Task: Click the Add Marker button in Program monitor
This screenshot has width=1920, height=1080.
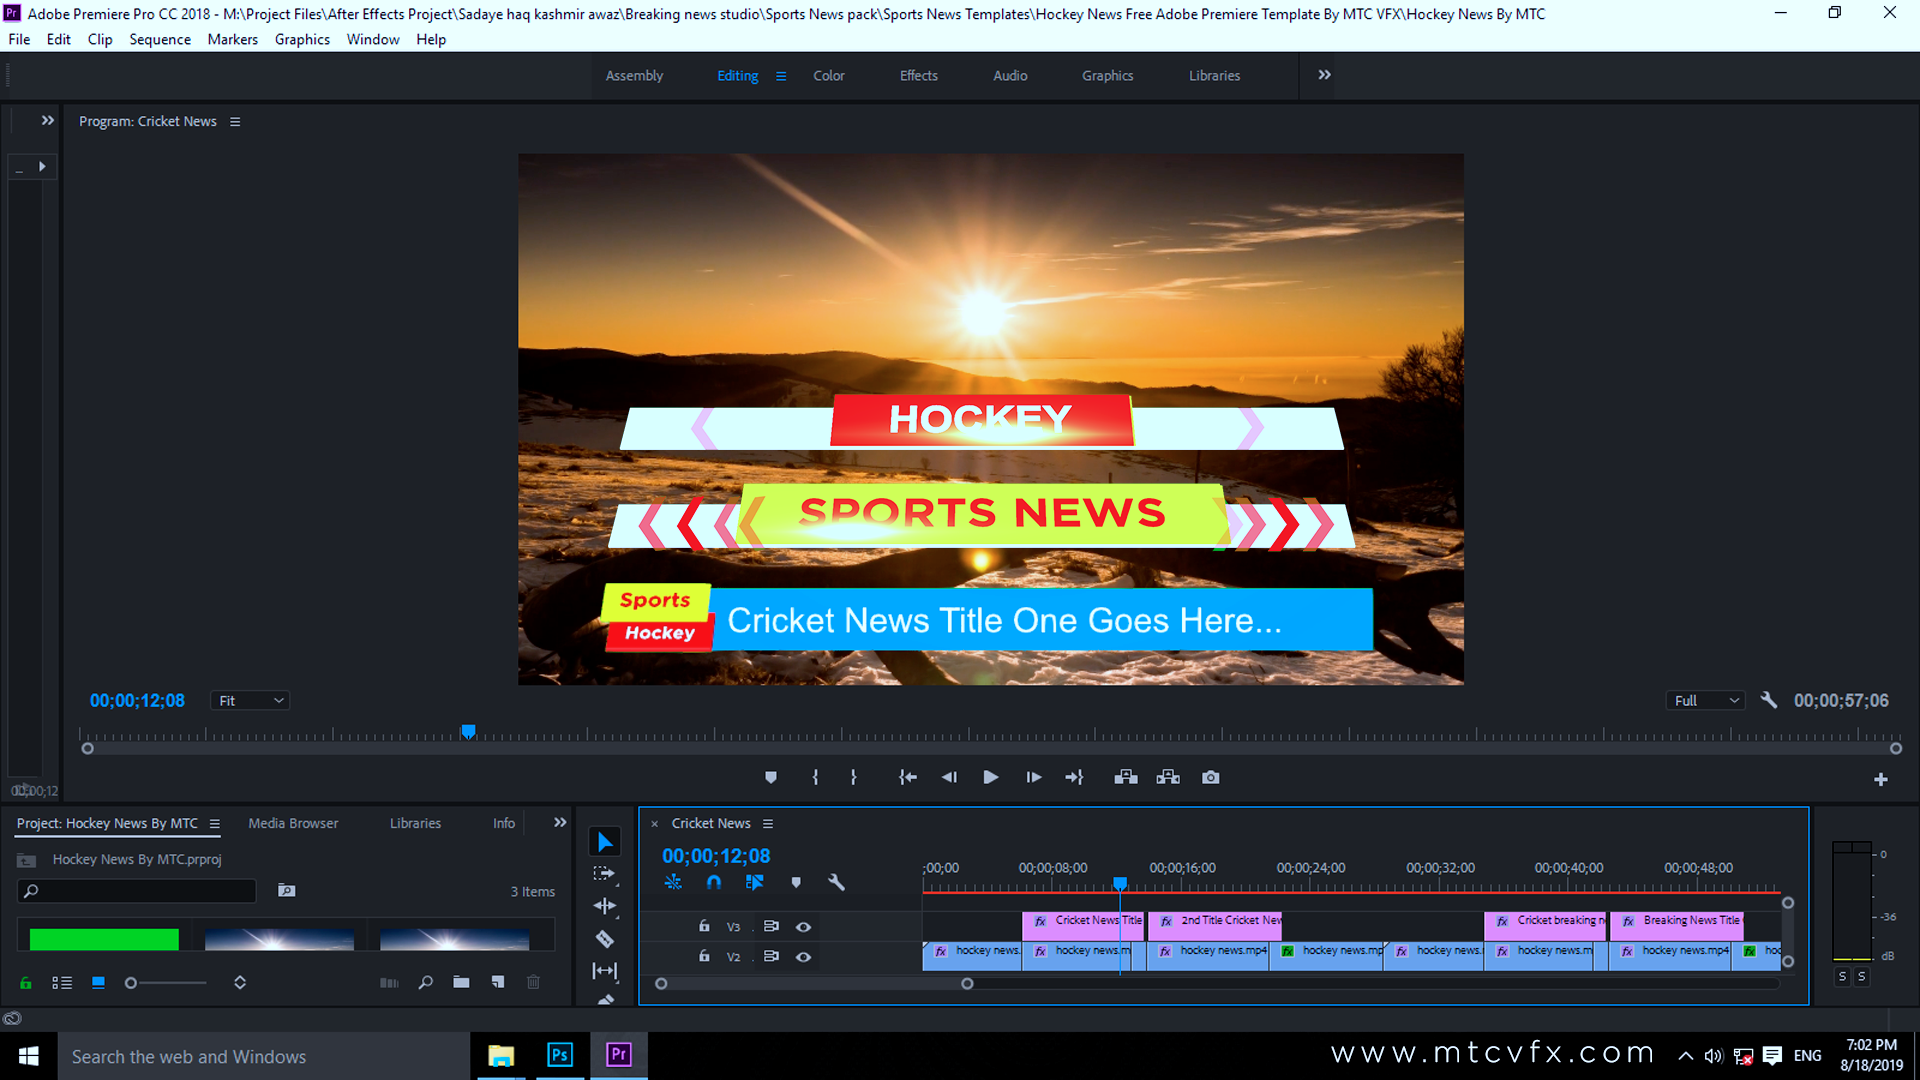Action: pyautogui.click(x=770, y=777)
